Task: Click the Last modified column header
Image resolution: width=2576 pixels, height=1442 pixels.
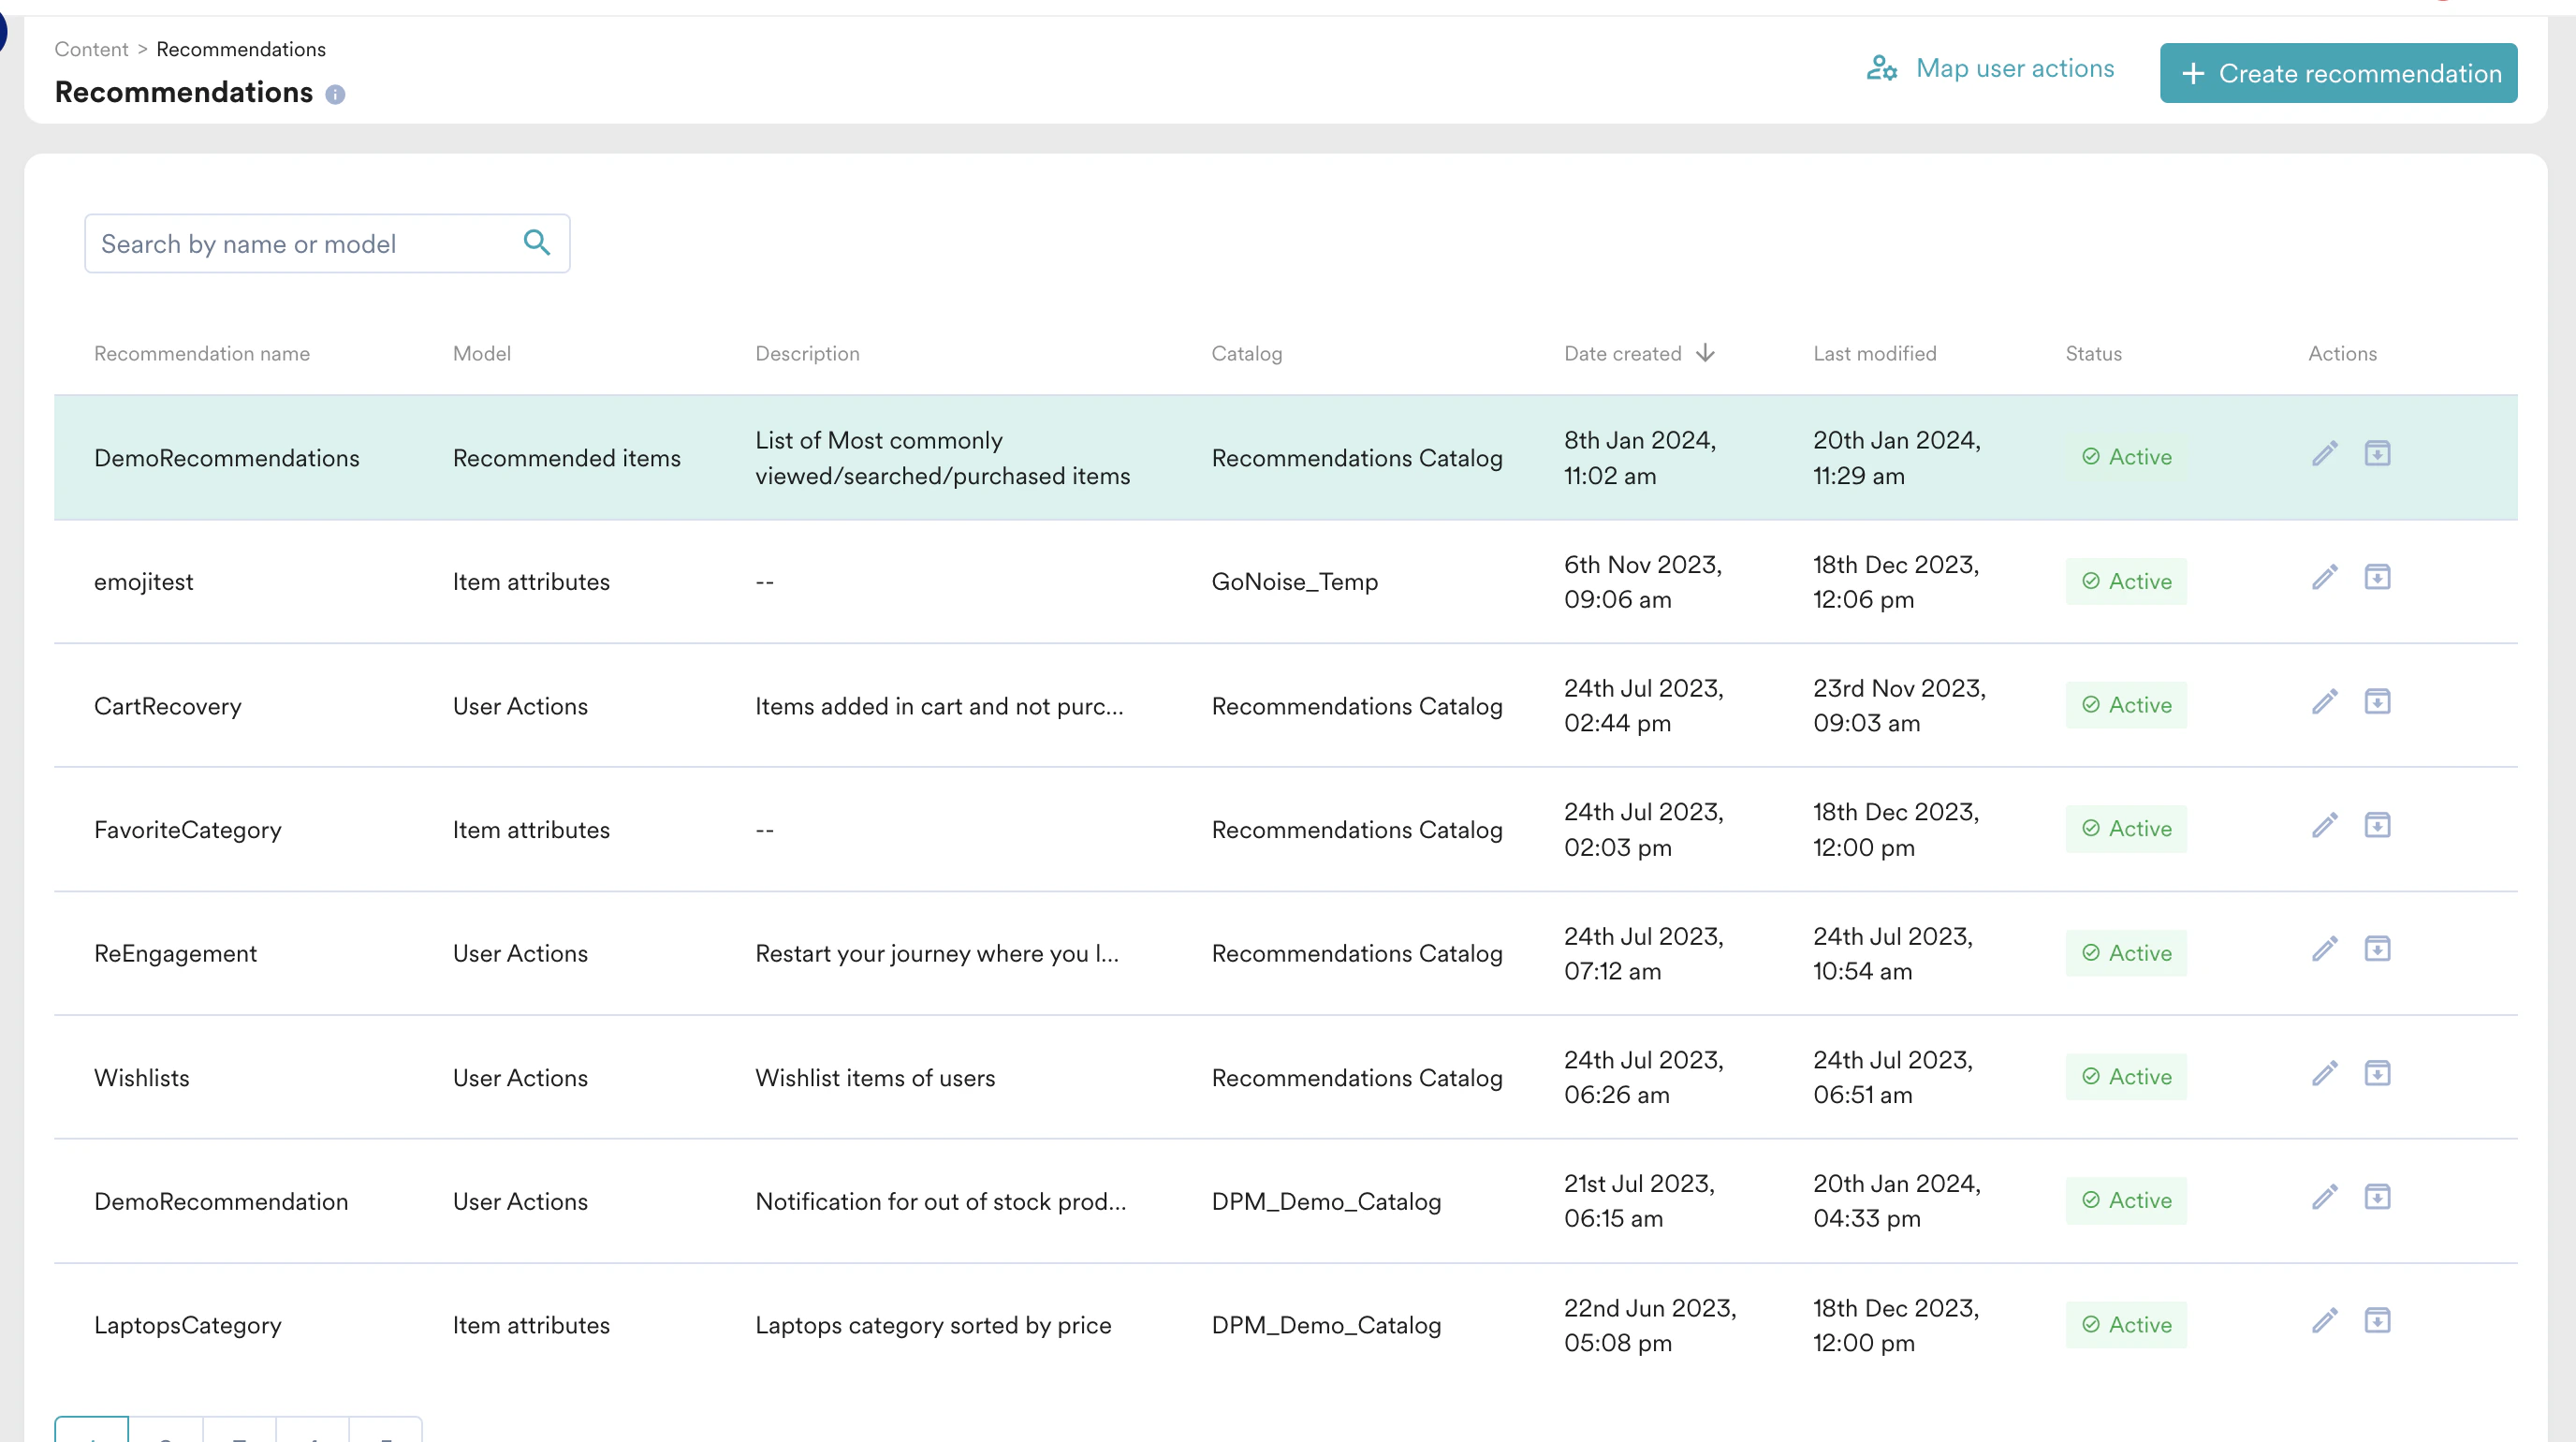Action: (x=1874, y=354)
